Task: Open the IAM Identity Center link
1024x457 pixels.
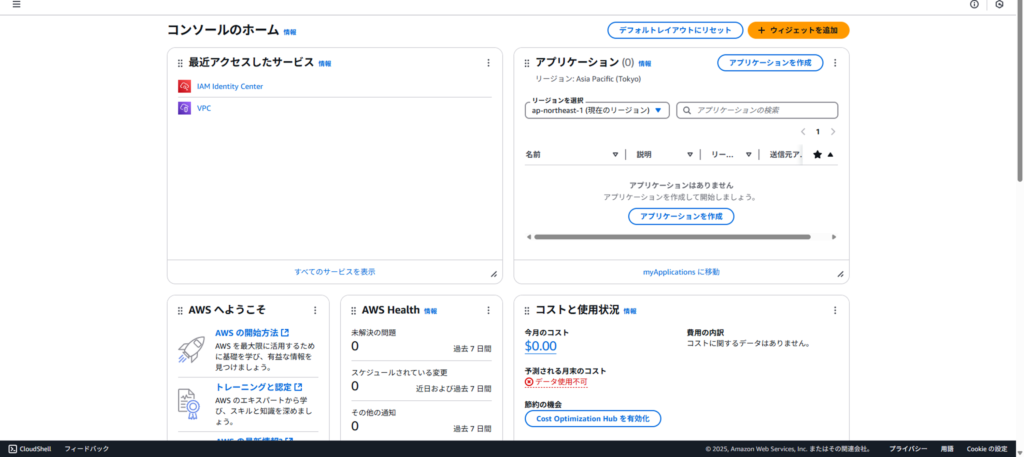Action: pos(230,86)
